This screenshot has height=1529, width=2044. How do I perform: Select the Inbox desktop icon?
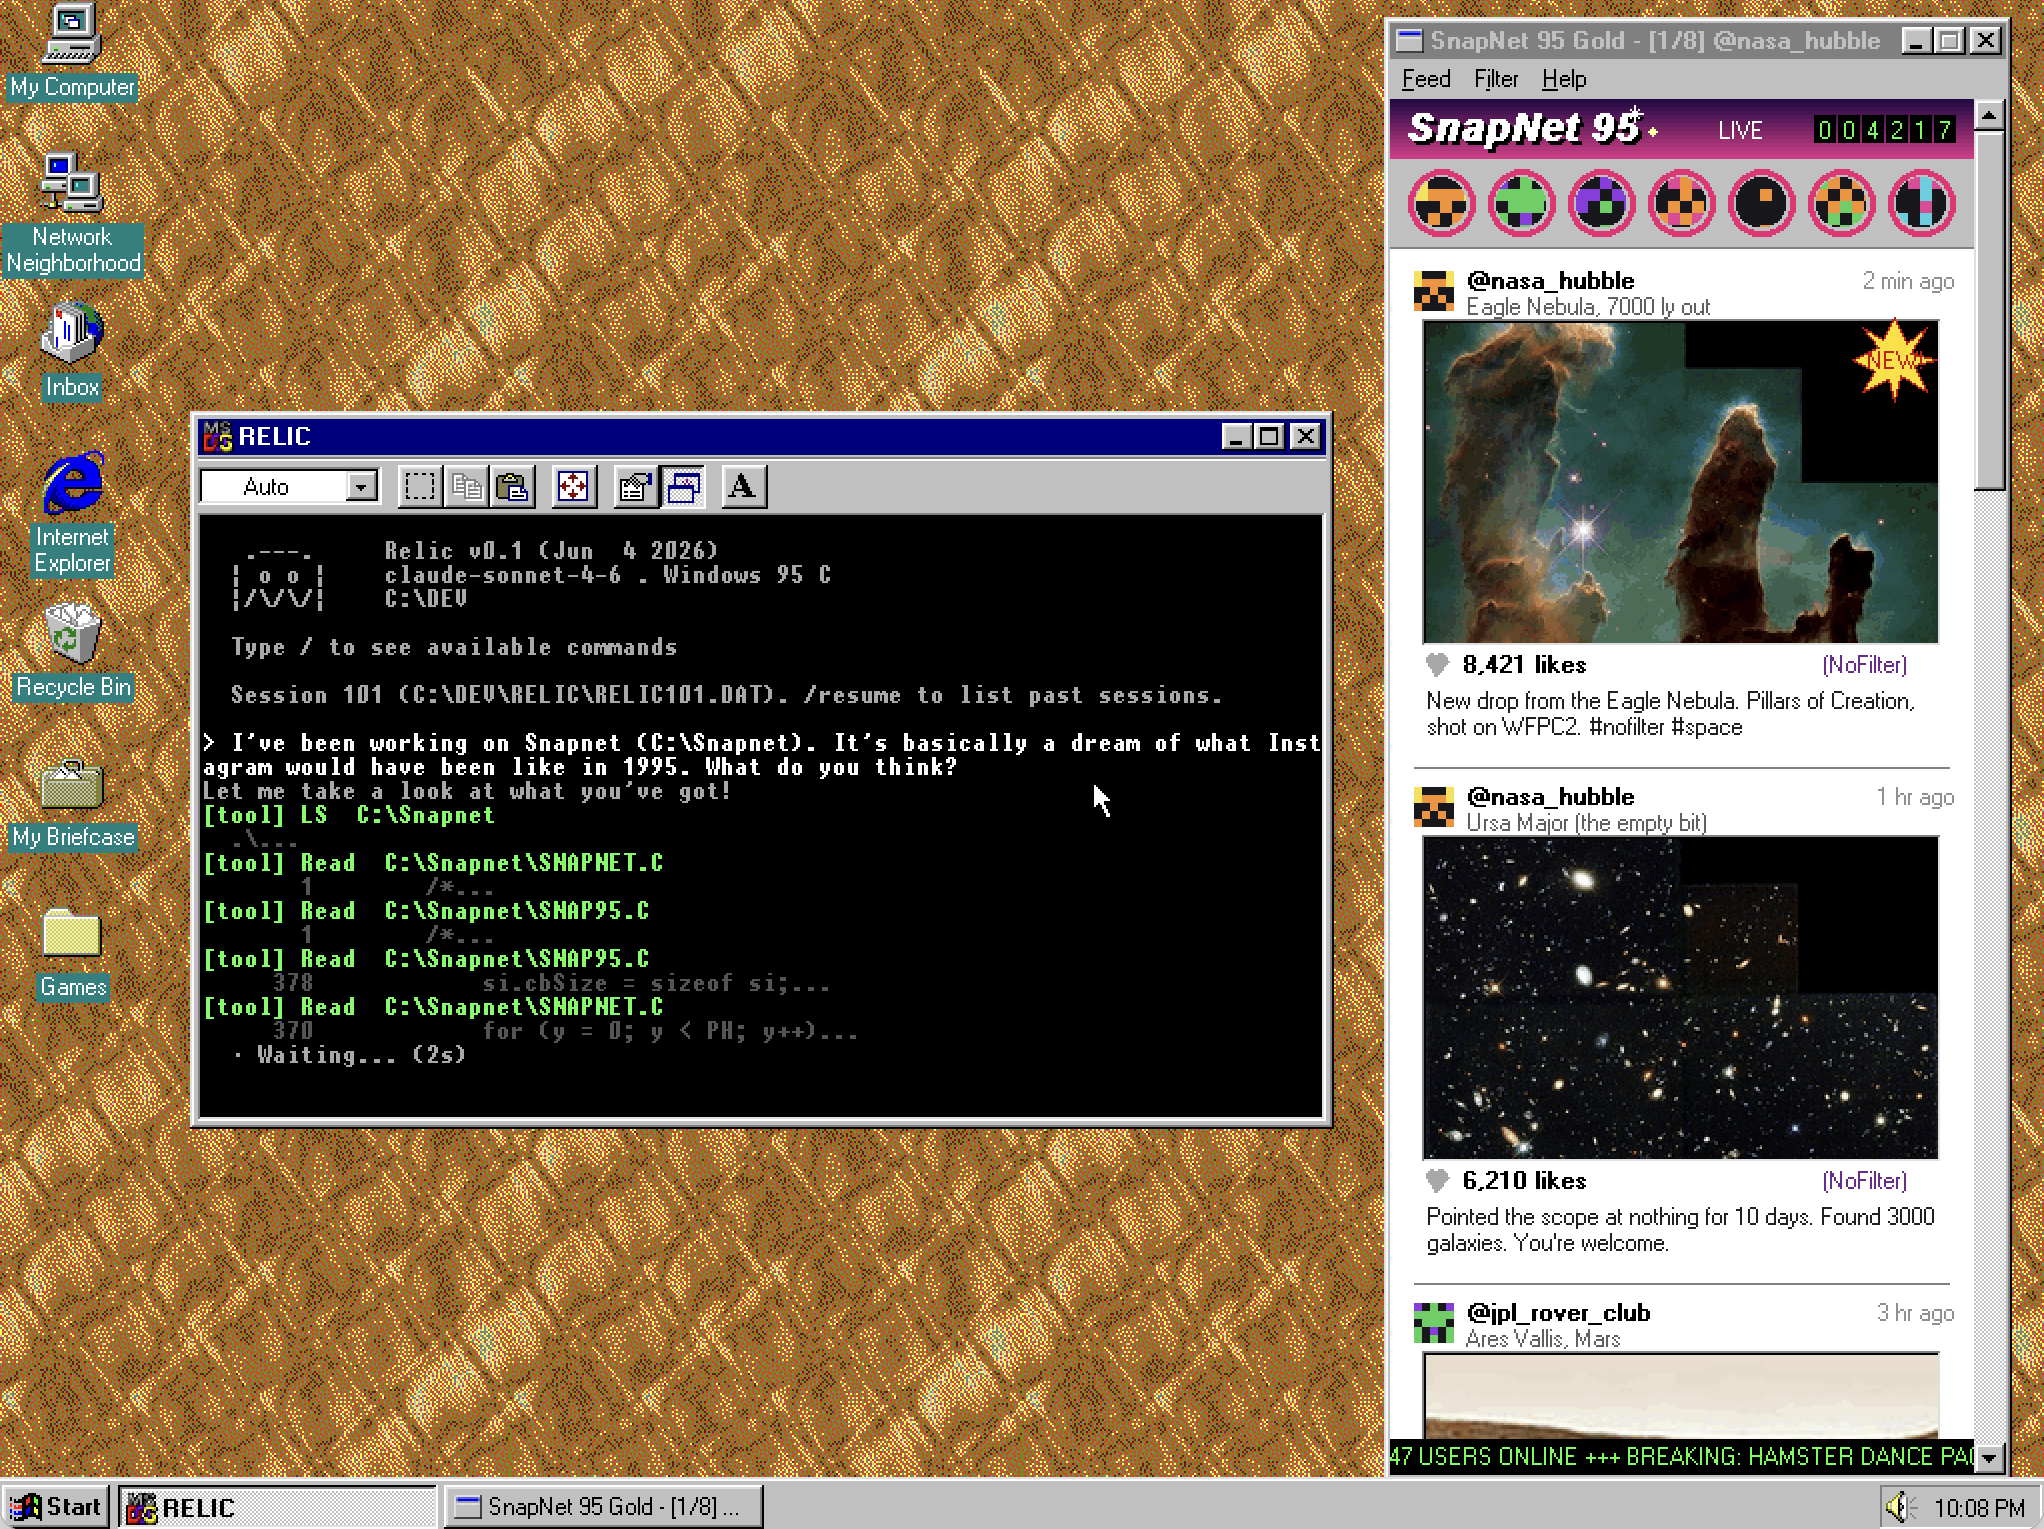point(72,351)
